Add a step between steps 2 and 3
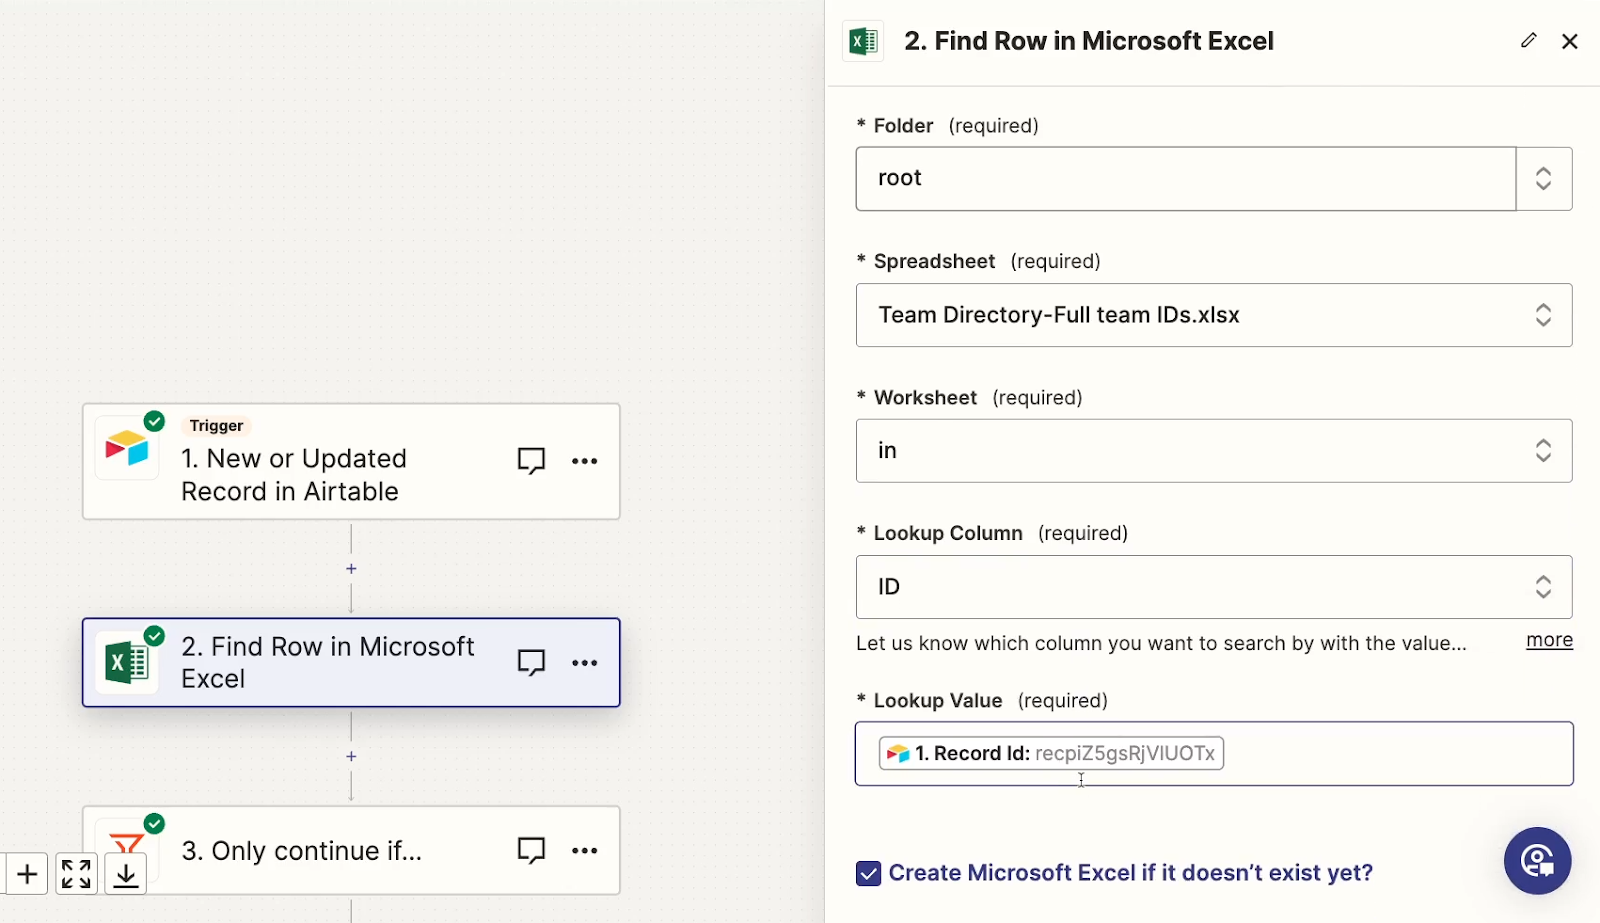 351,757
